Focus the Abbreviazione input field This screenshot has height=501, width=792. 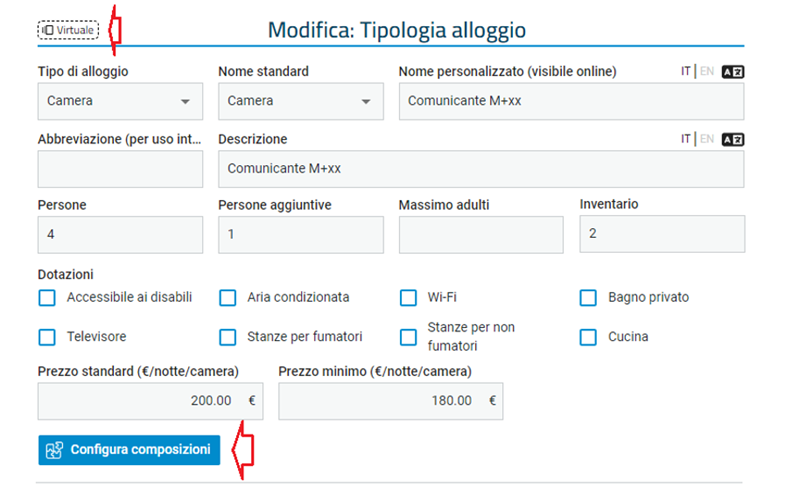(120, 169)
